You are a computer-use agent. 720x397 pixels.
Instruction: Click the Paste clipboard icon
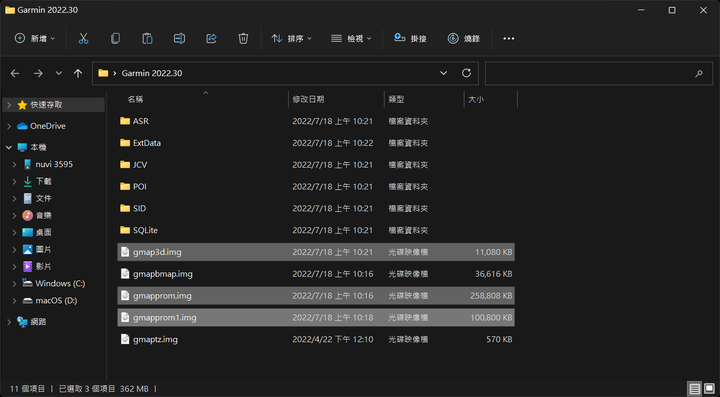tap(147, 39)
